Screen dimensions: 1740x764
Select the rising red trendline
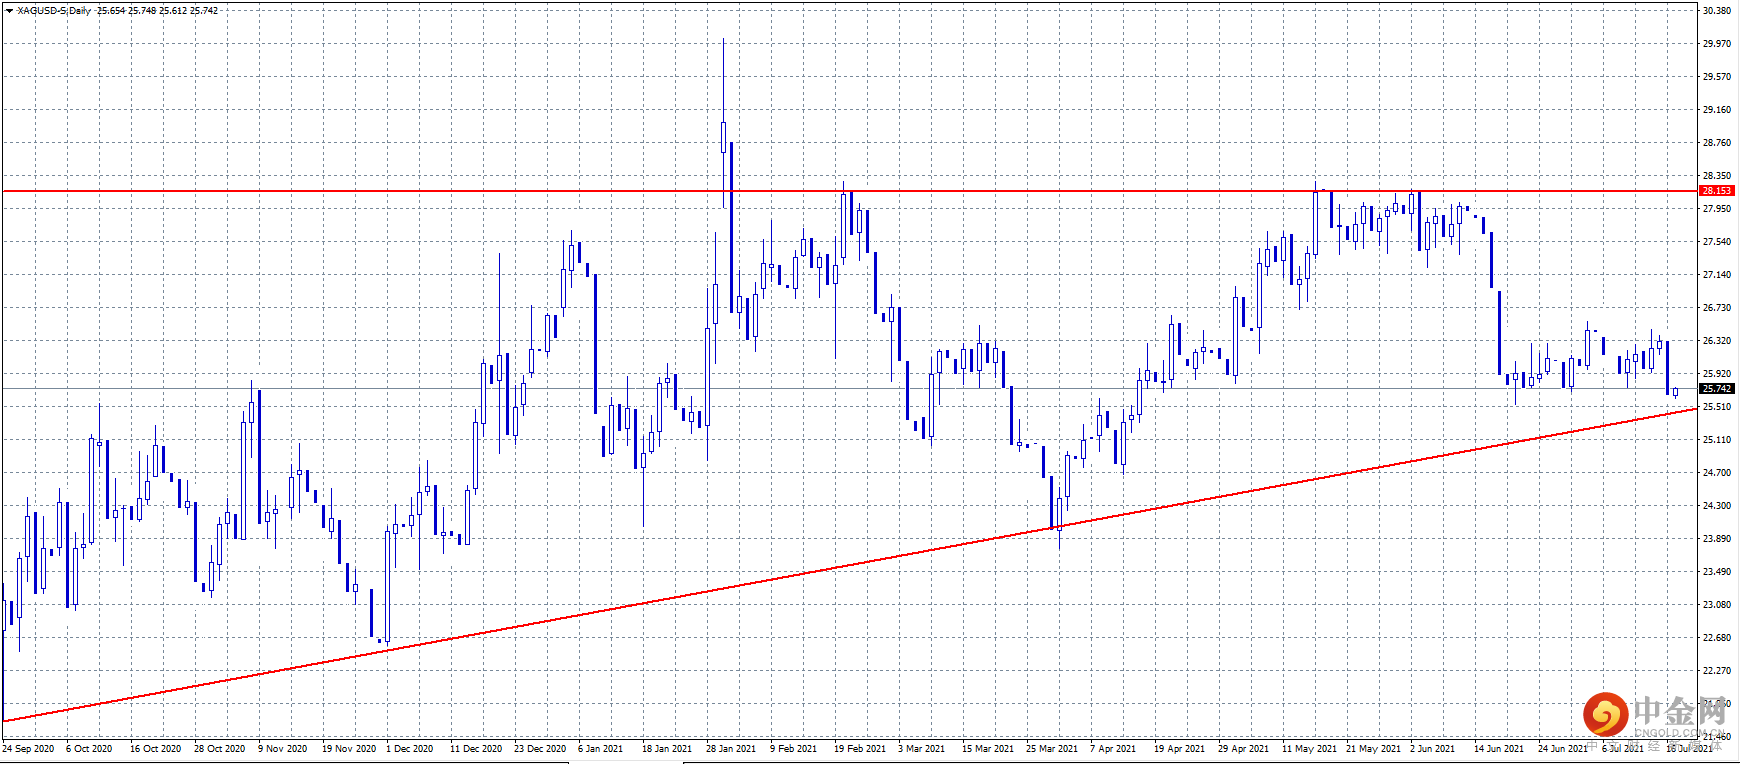850,564
